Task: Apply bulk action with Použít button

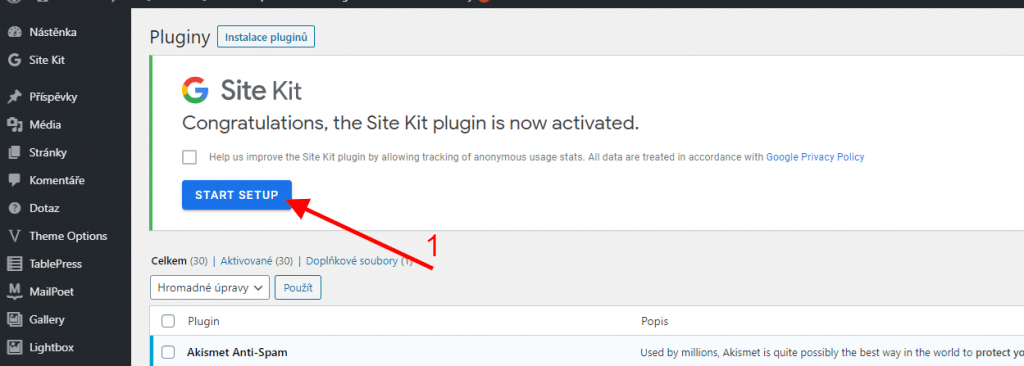Action: 298,287
